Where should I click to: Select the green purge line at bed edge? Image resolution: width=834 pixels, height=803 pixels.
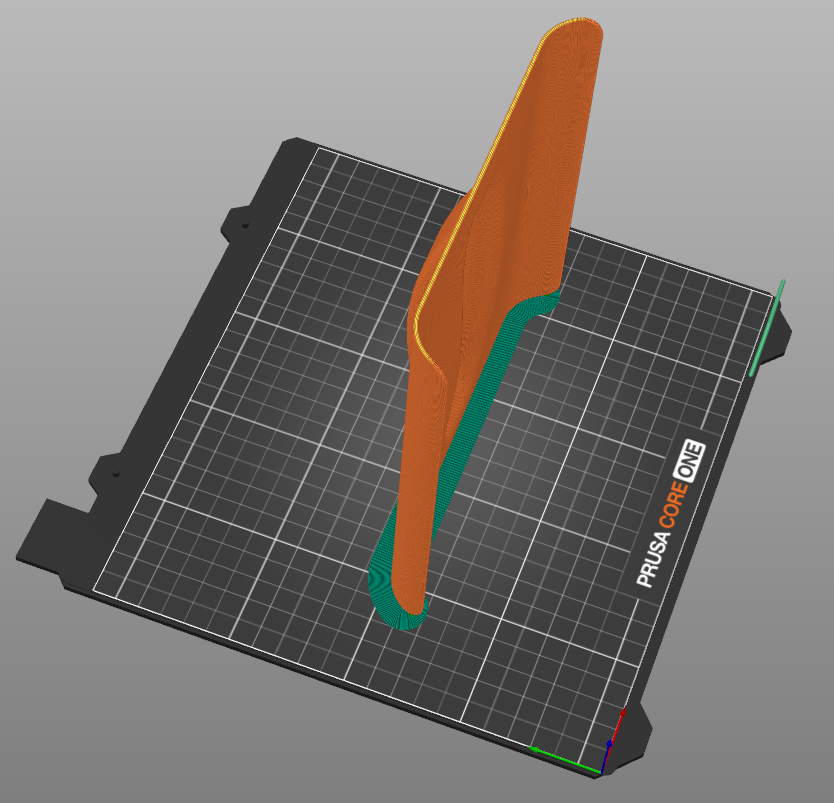tap(767, 328)
